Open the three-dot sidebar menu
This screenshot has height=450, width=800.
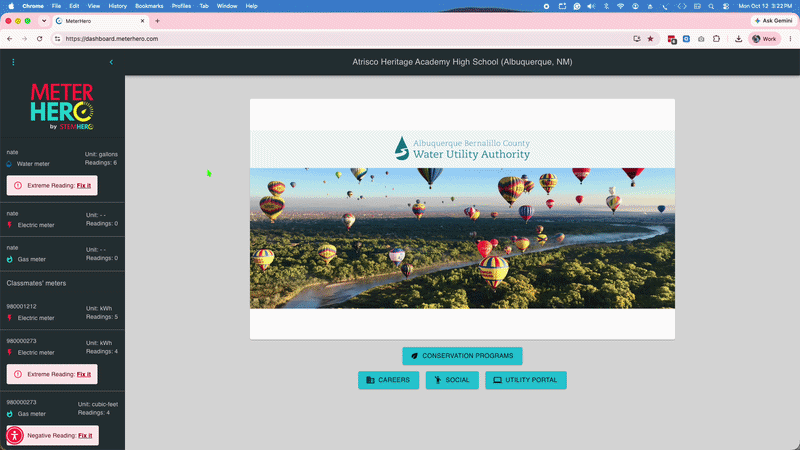[x=13, y=62]
